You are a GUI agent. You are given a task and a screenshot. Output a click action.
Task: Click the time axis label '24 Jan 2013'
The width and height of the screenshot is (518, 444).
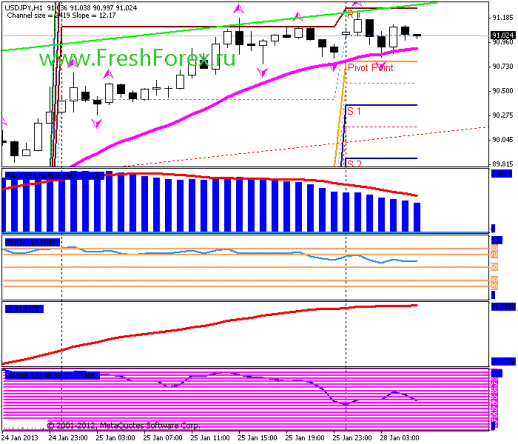pyautogui.click(x=20, y=438)
